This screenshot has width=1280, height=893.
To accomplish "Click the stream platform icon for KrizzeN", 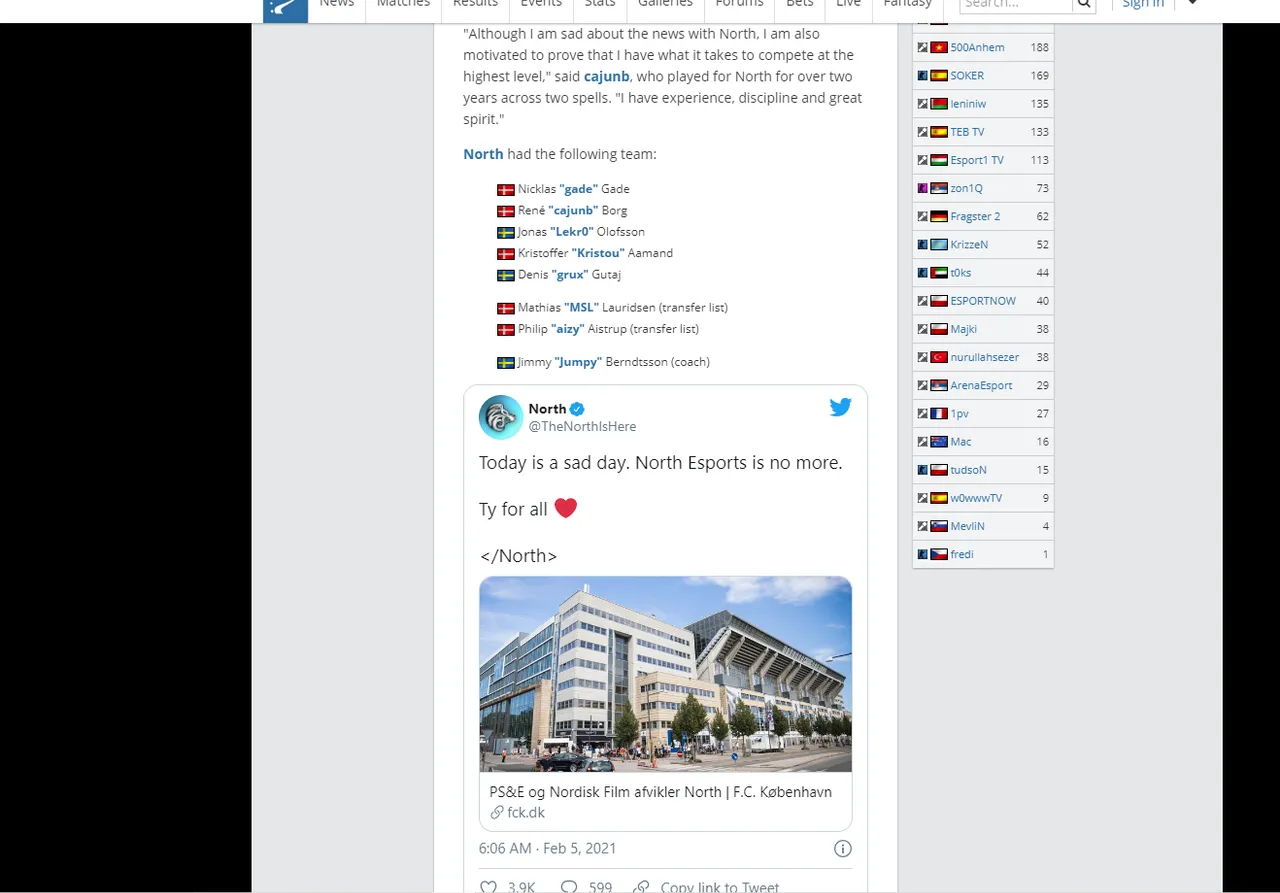I will point(922,244).
